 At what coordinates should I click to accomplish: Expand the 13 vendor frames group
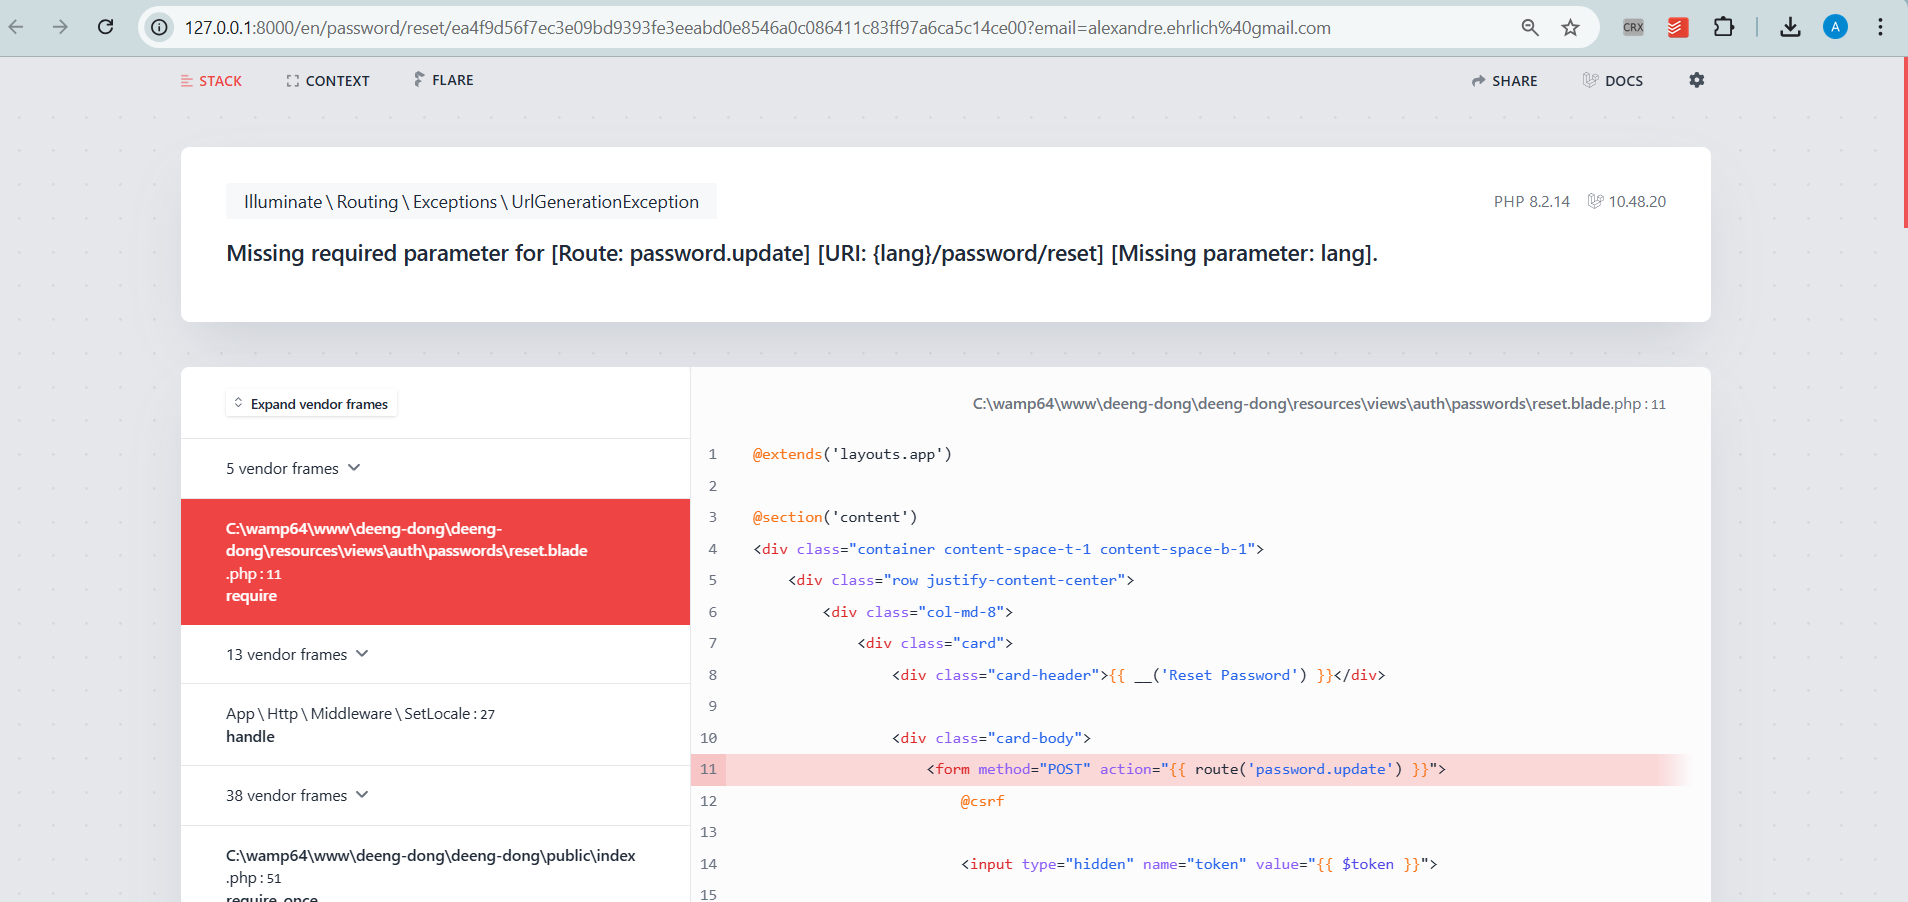point(297,654)
